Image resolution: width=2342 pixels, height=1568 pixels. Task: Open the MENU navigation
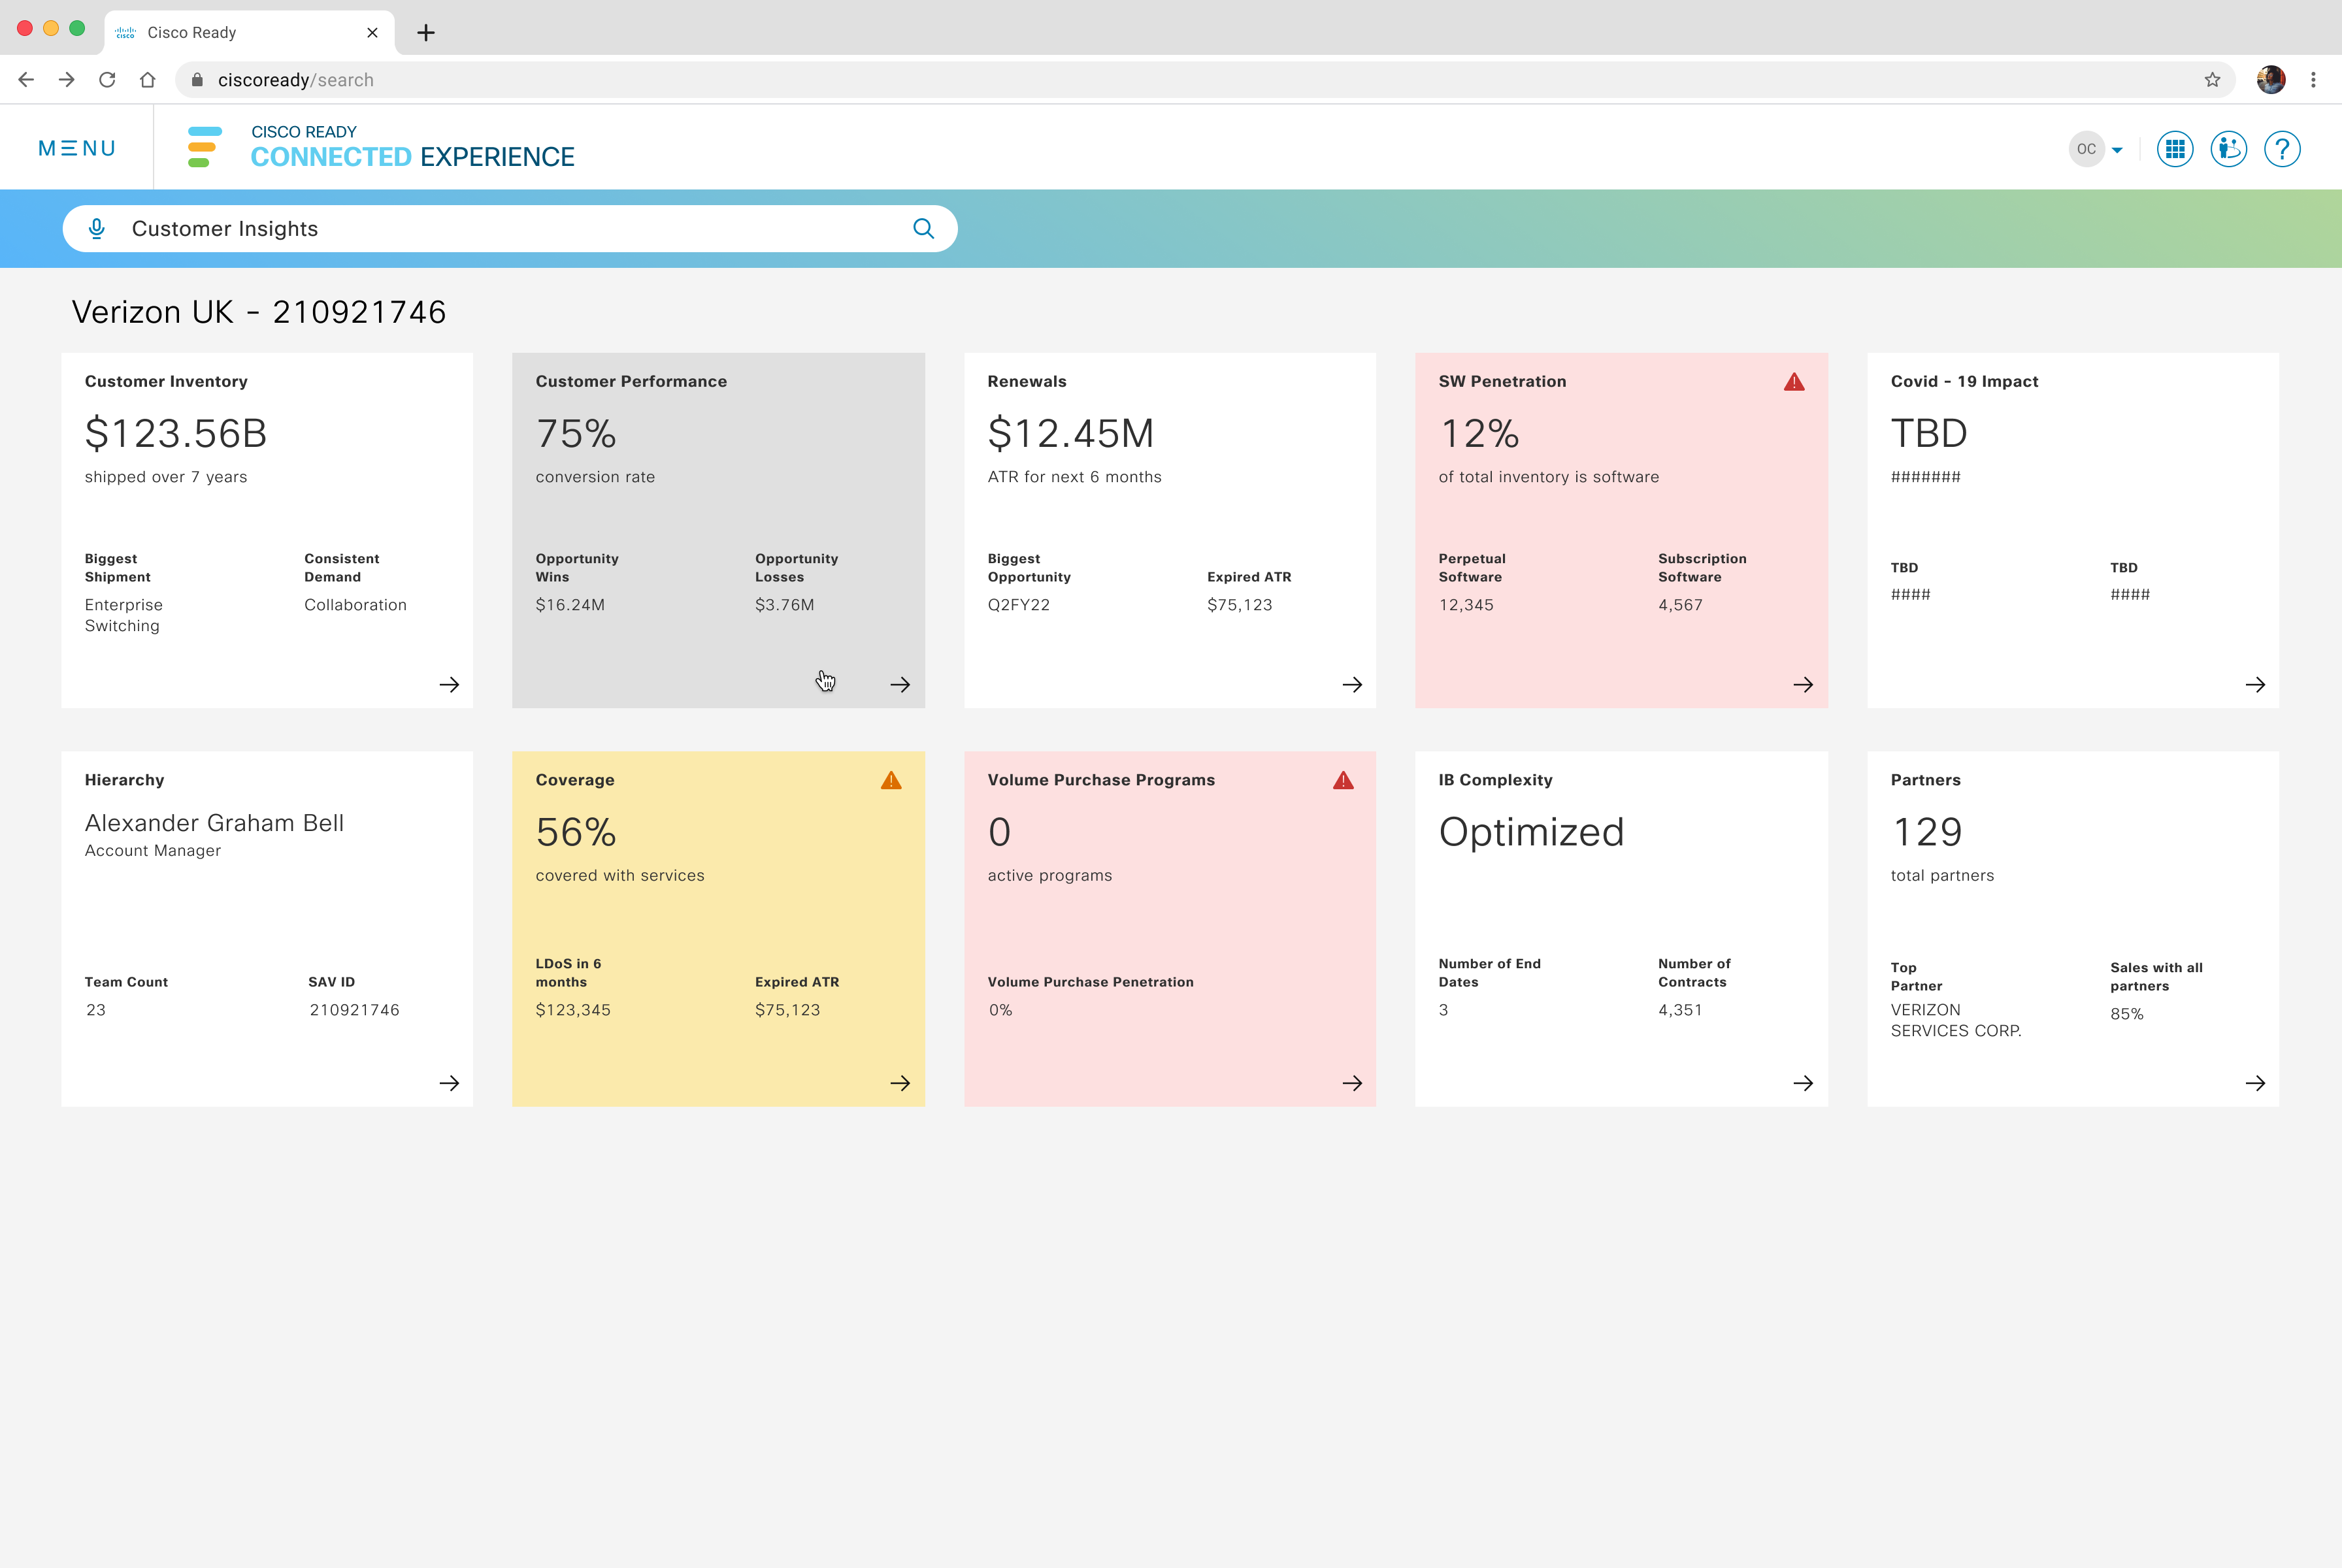[77, 148]
